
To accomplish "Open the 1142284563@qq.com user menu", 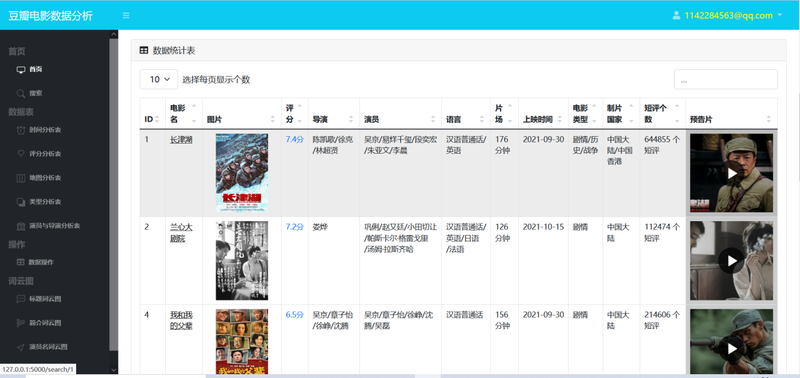I will (x=728, y=15).
